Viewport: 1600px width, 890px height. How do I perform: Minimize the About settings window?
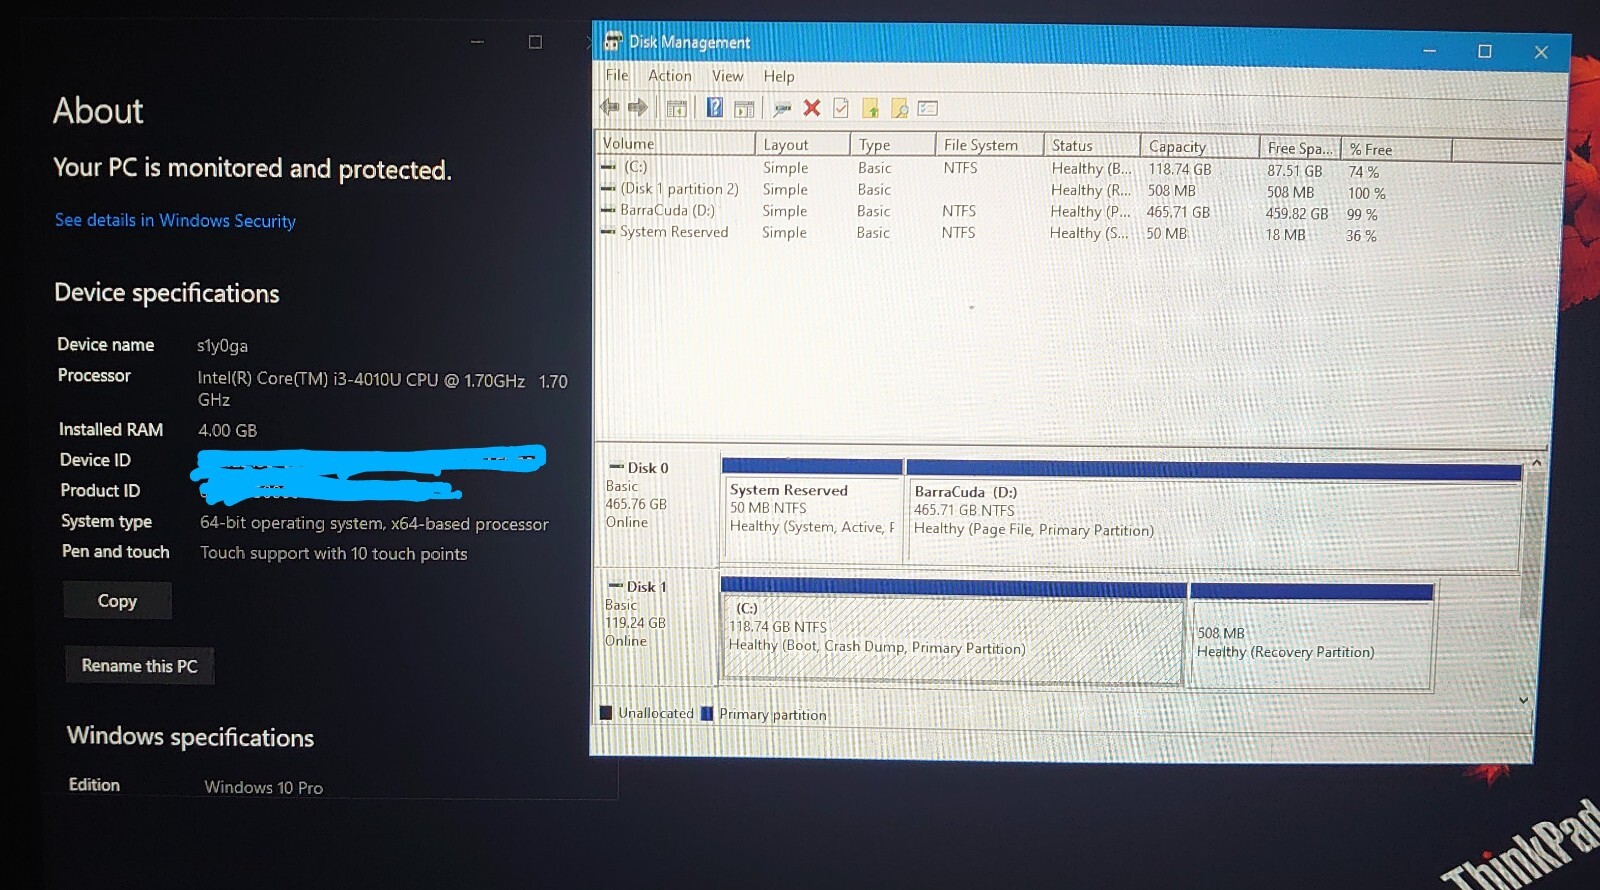(x=477, y=42)
